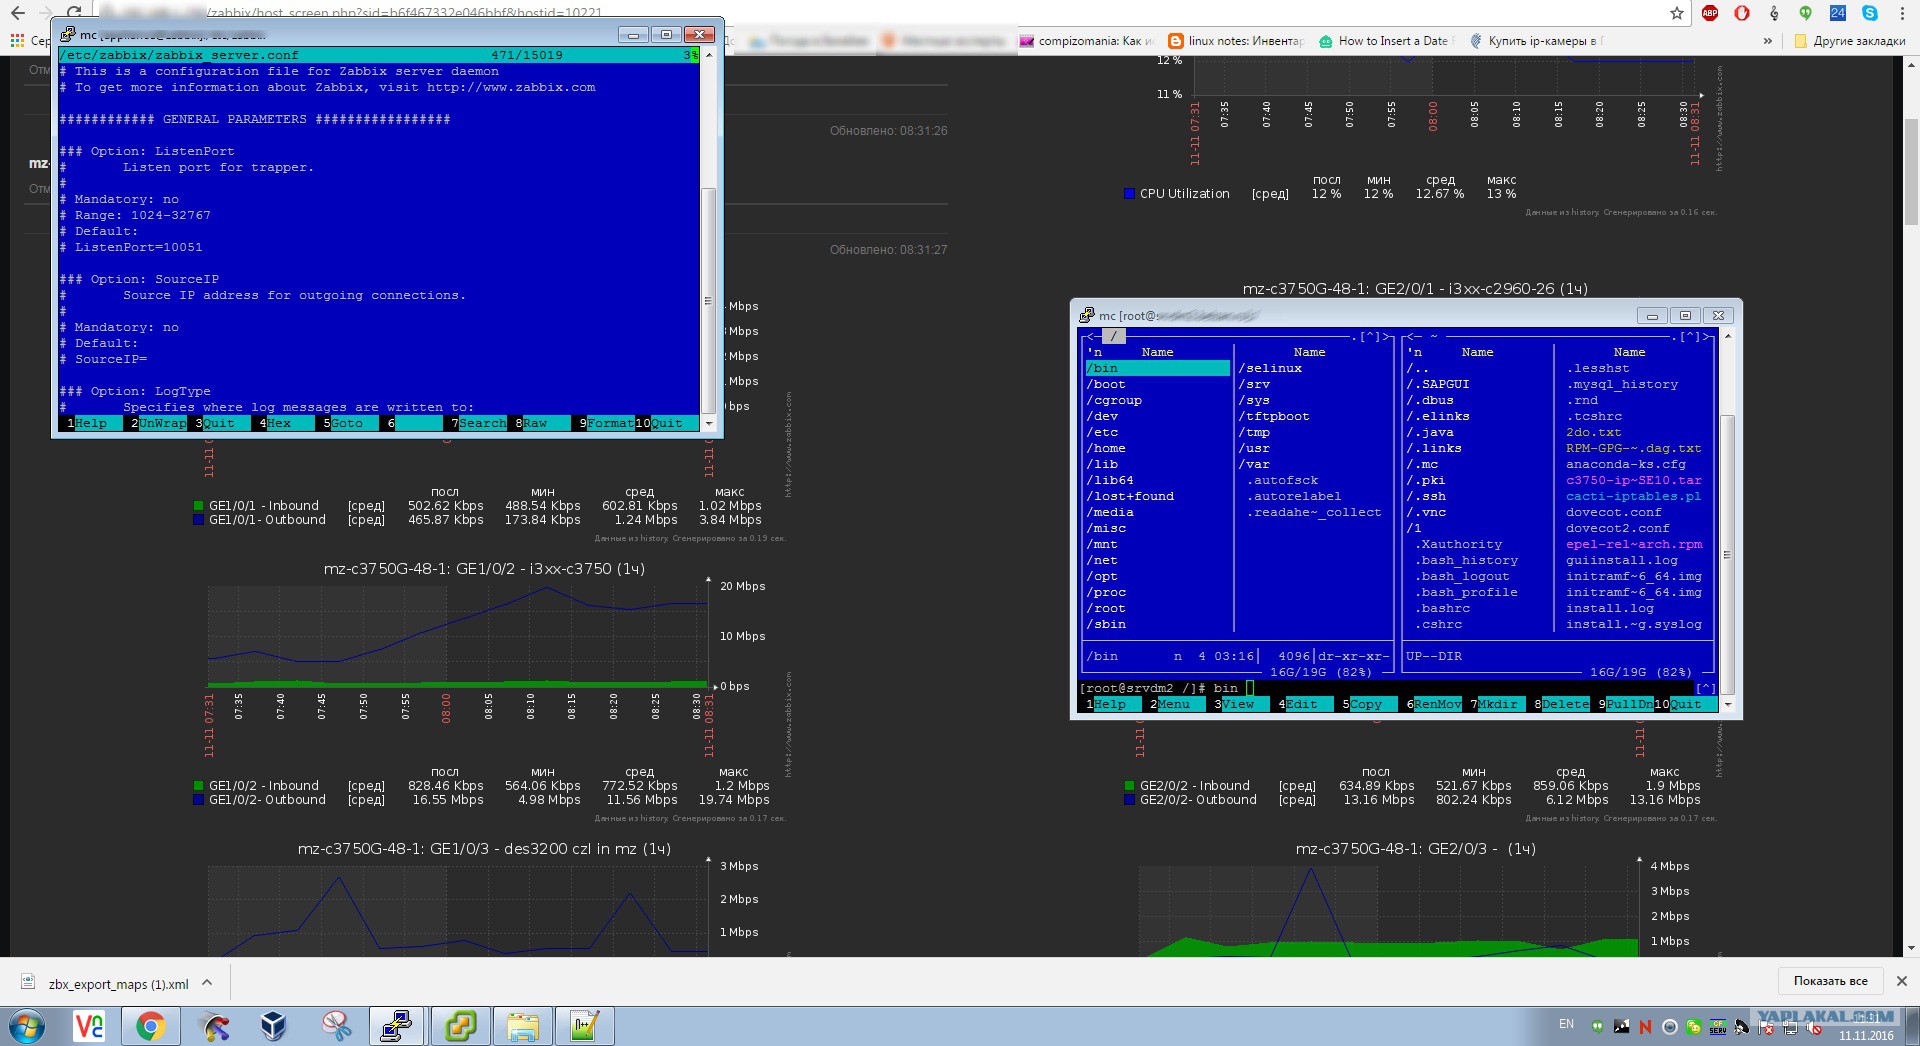Open the 'Купить ip-камеры' bookmark
This screenshot has width=1920, height=1046.
(x=1536, y=41)
